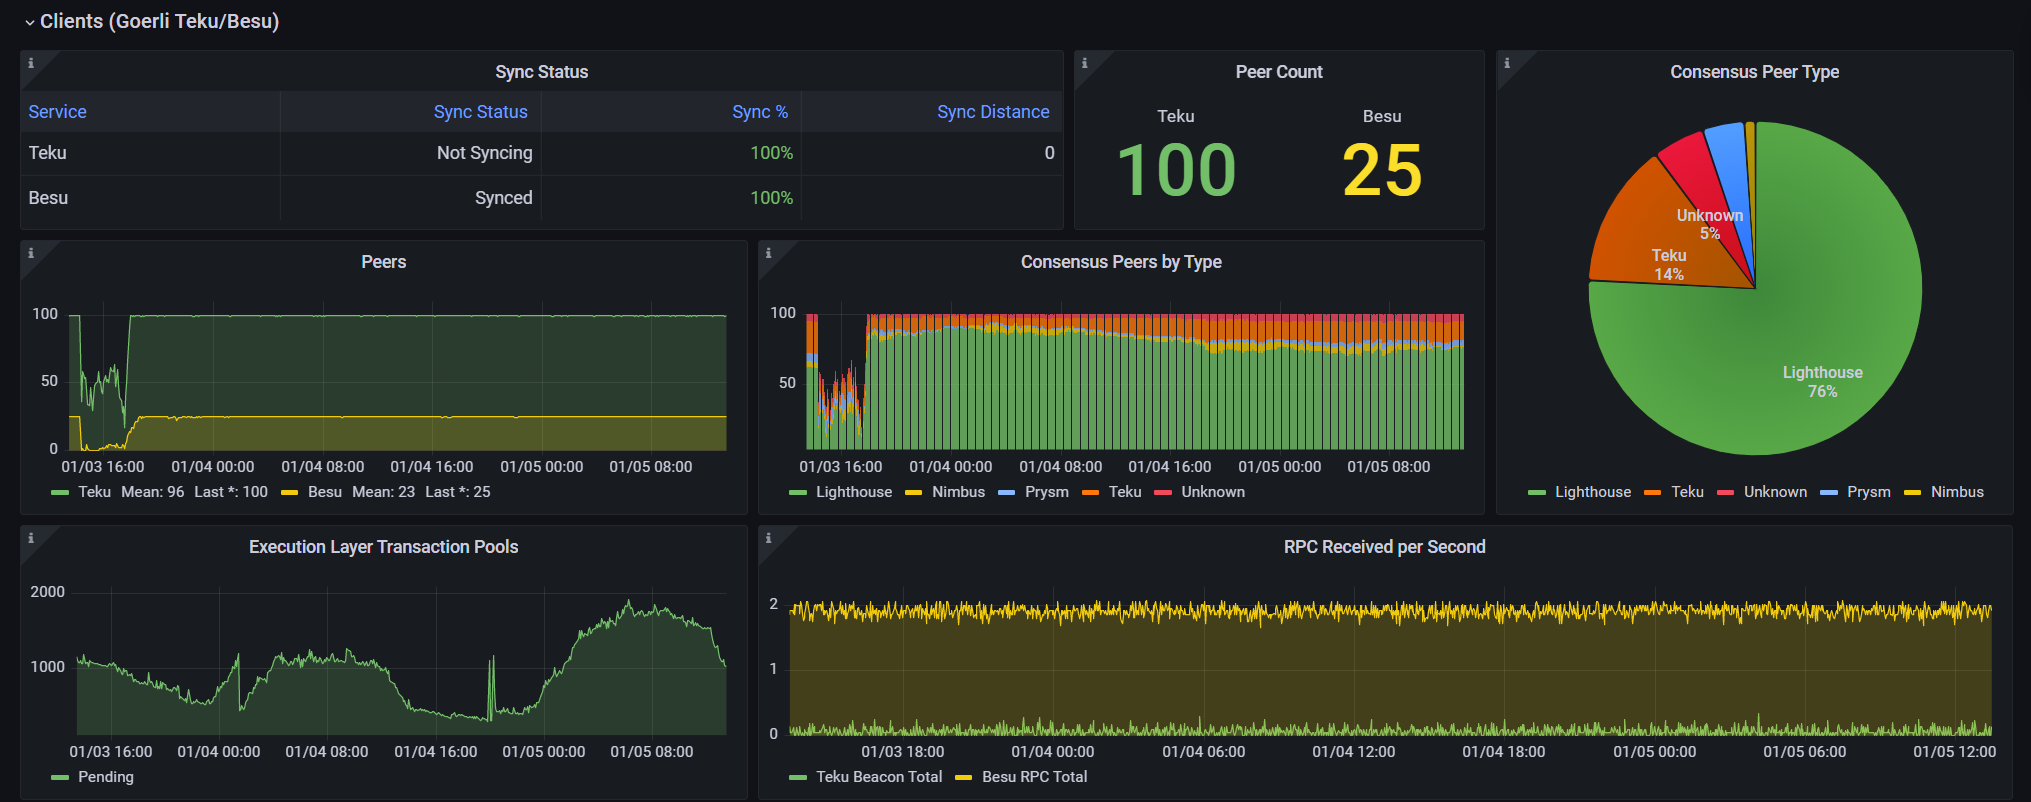Toggle Lighthouse in pie chart legend
The height and width of the screenshot is (802, 2031).
click(x=1592, y=492)
